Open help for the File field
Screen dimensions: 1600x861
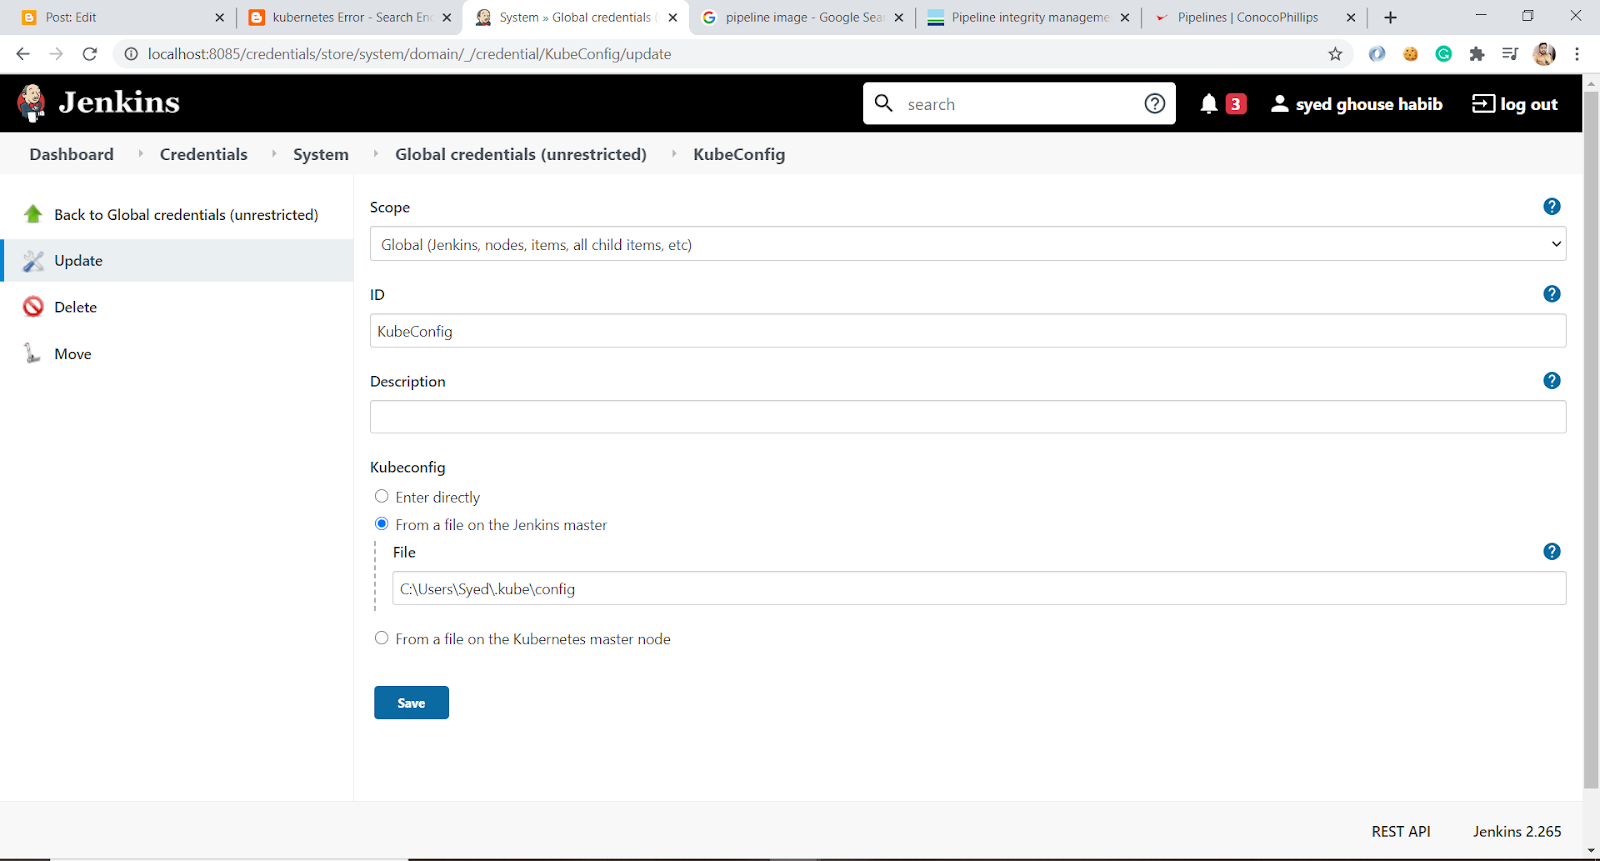click(x=1552, y=551)
